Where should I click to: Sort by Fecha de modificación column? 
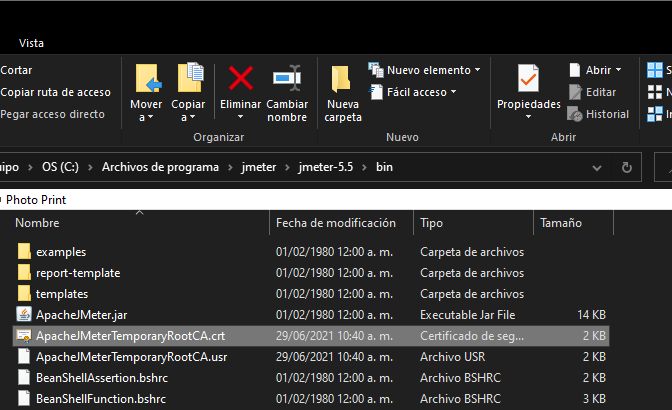click(x=336, y=223)
